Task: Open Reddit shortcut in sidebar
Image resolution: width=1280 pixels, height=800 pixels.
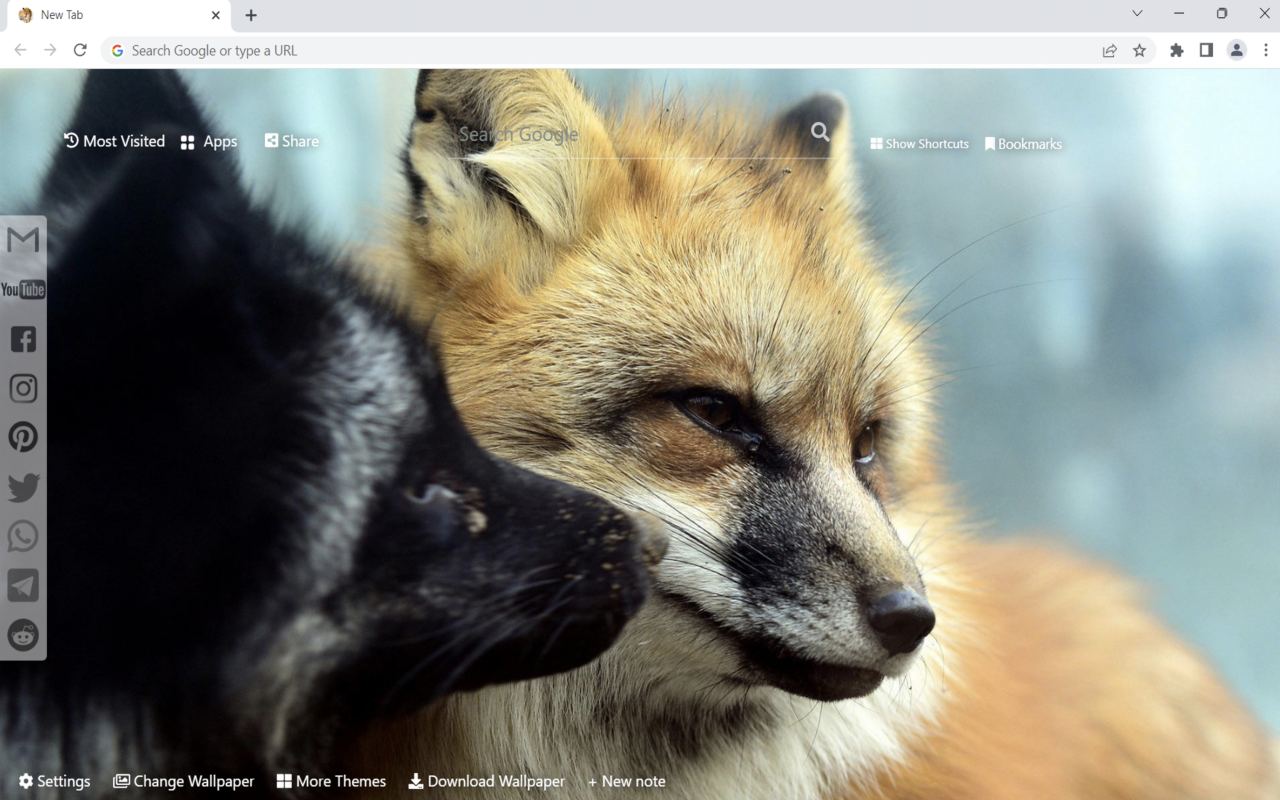Action: click(23, 634)
